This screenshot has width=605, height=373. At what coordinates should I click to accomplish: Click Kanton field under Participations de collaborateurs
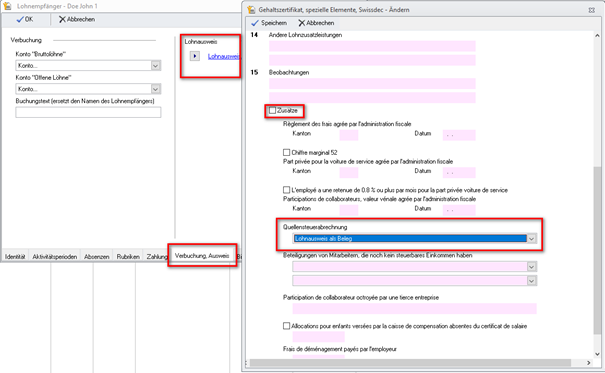349,210
